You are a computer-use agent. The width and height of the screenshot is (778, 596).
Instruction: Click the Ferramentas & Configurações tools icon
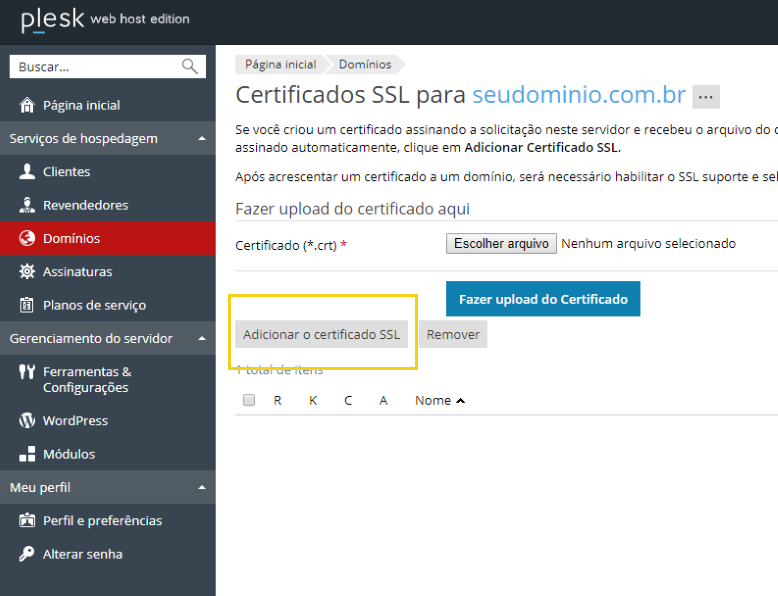27,371
